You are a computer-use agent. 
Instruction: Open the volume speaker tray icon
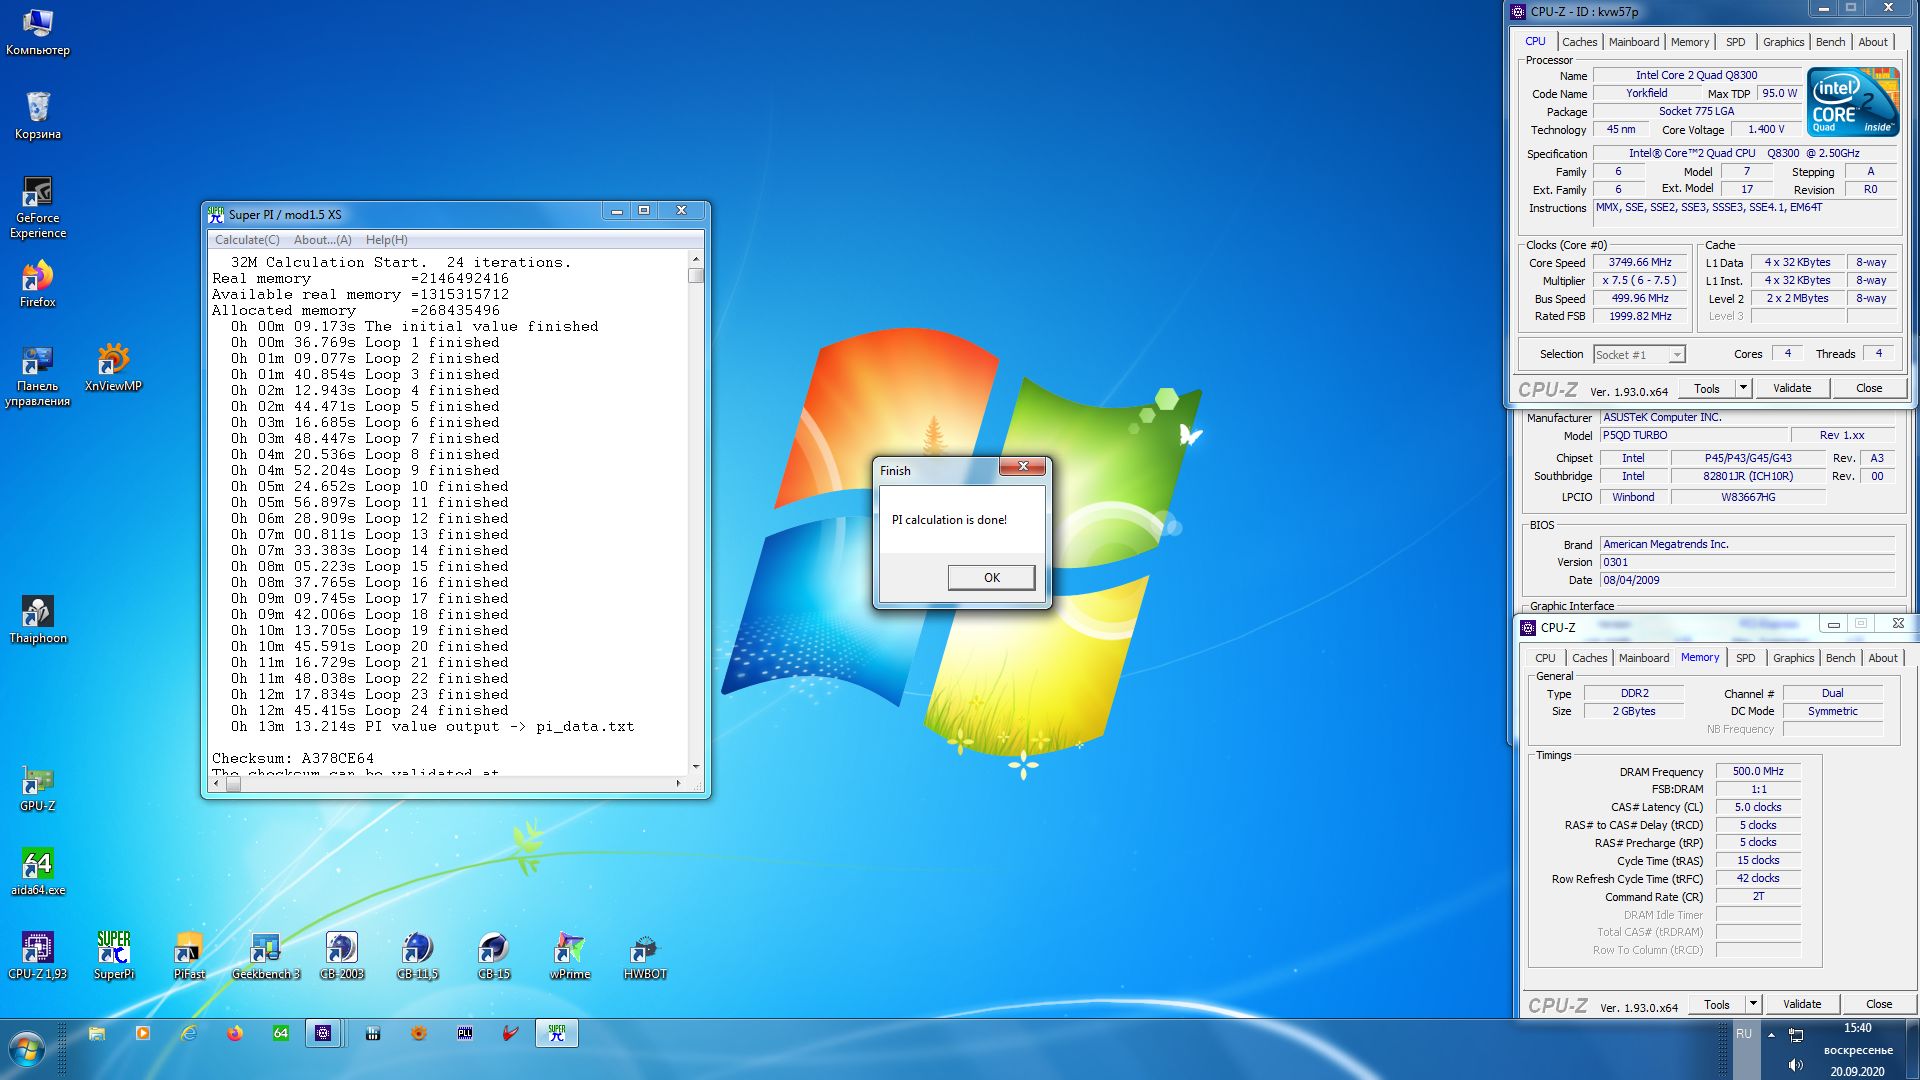[1795, 1064]
